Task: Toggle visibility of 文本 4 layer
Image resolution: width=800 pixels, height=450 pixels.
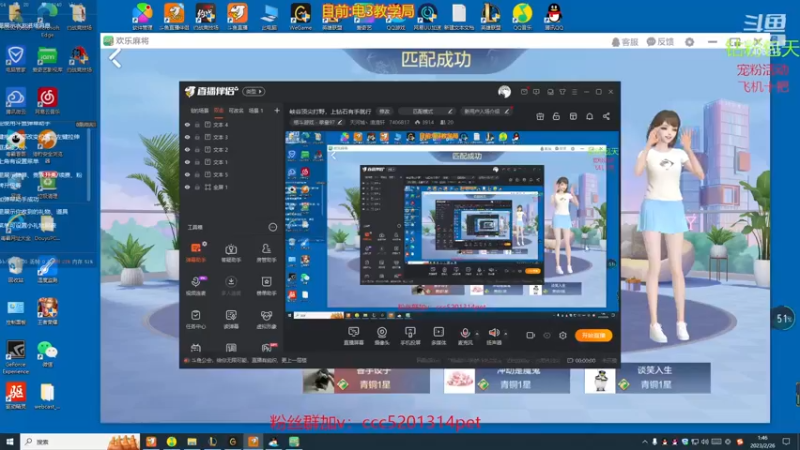Action: 187,124
